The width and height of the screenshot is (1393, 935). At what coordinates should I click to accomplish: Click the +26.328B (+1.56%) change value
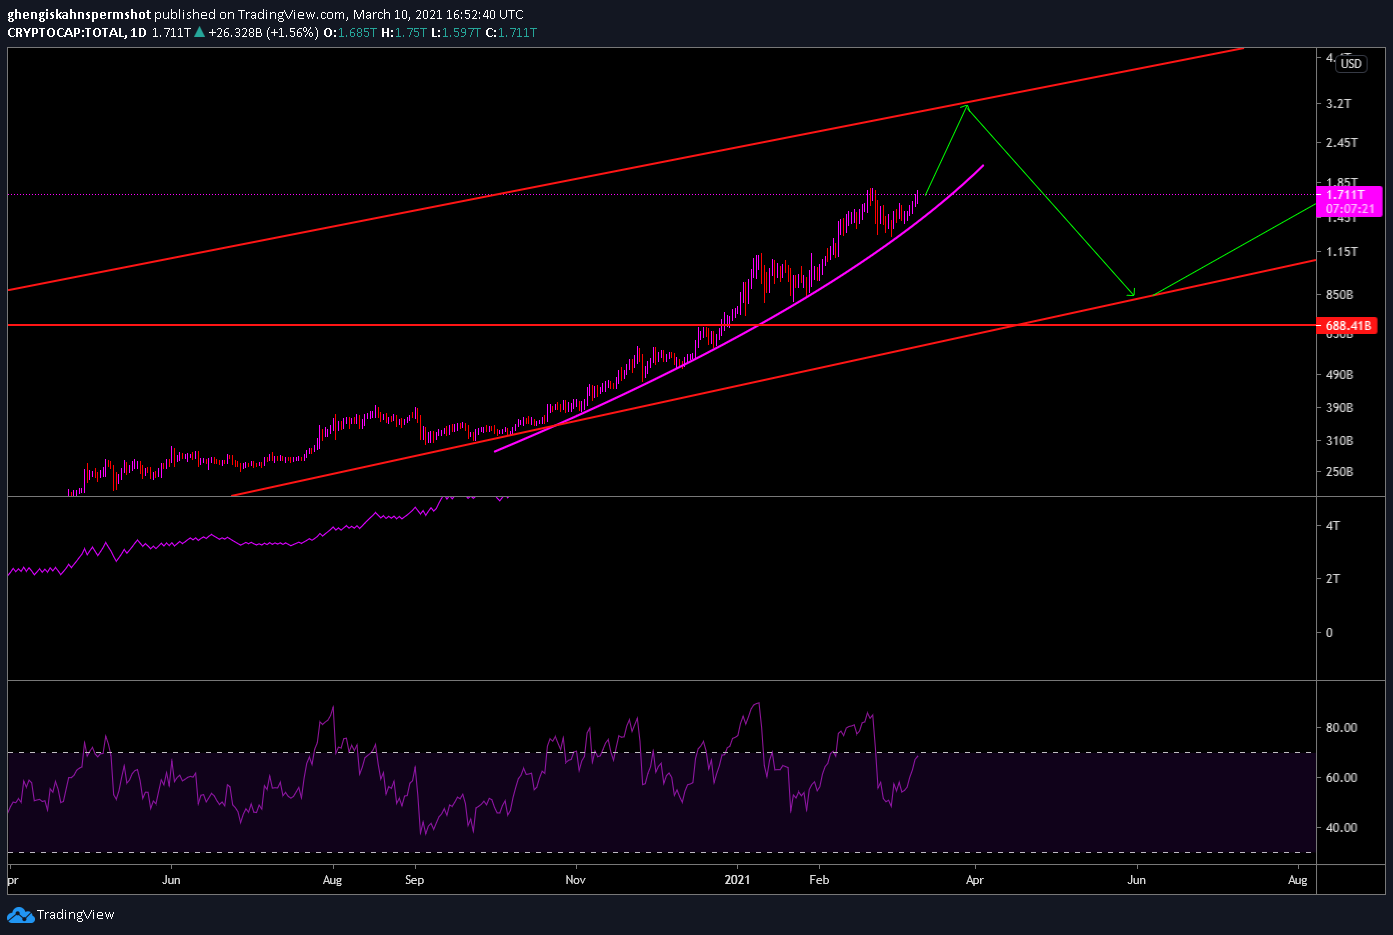click(x=263, y=33)
